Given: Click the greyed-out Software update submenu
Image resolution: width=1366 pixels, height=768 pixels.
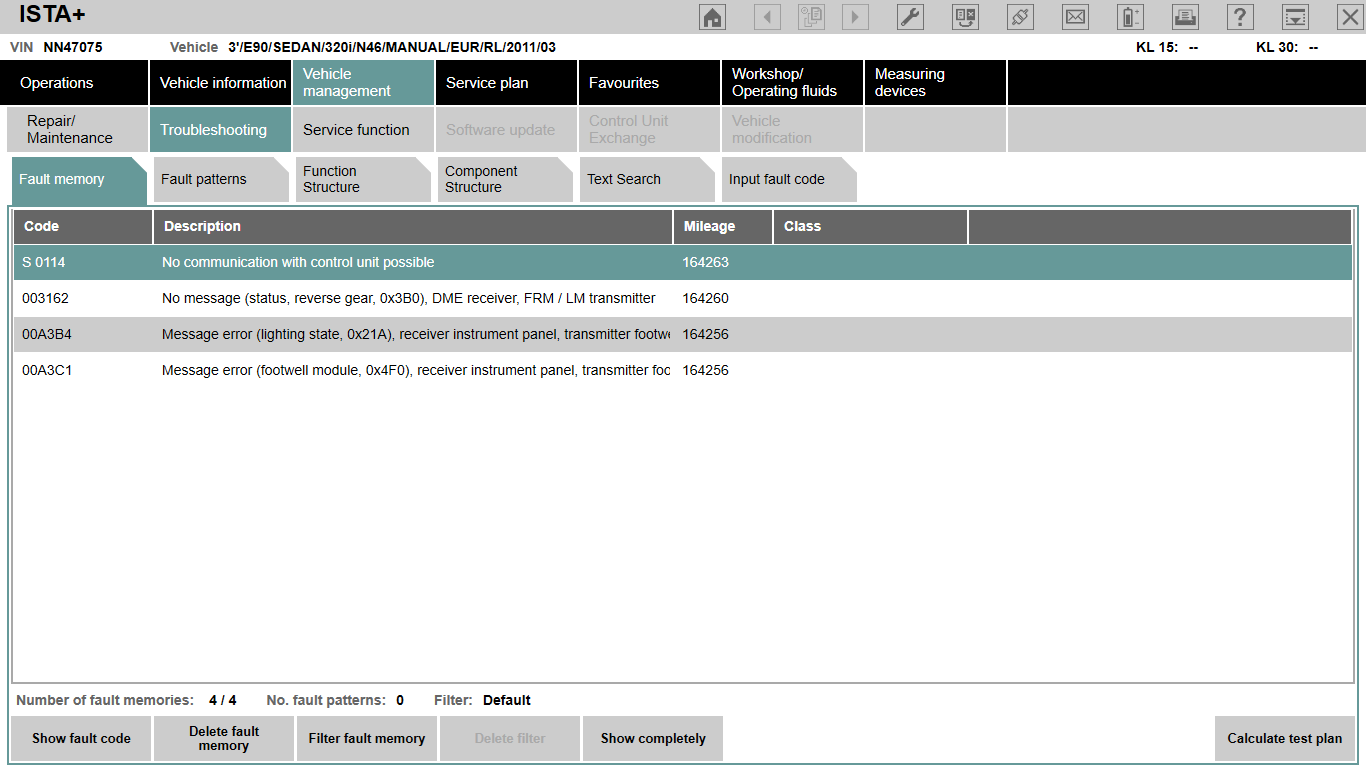Looking at the screenshot, I should (x=507, y=130).
